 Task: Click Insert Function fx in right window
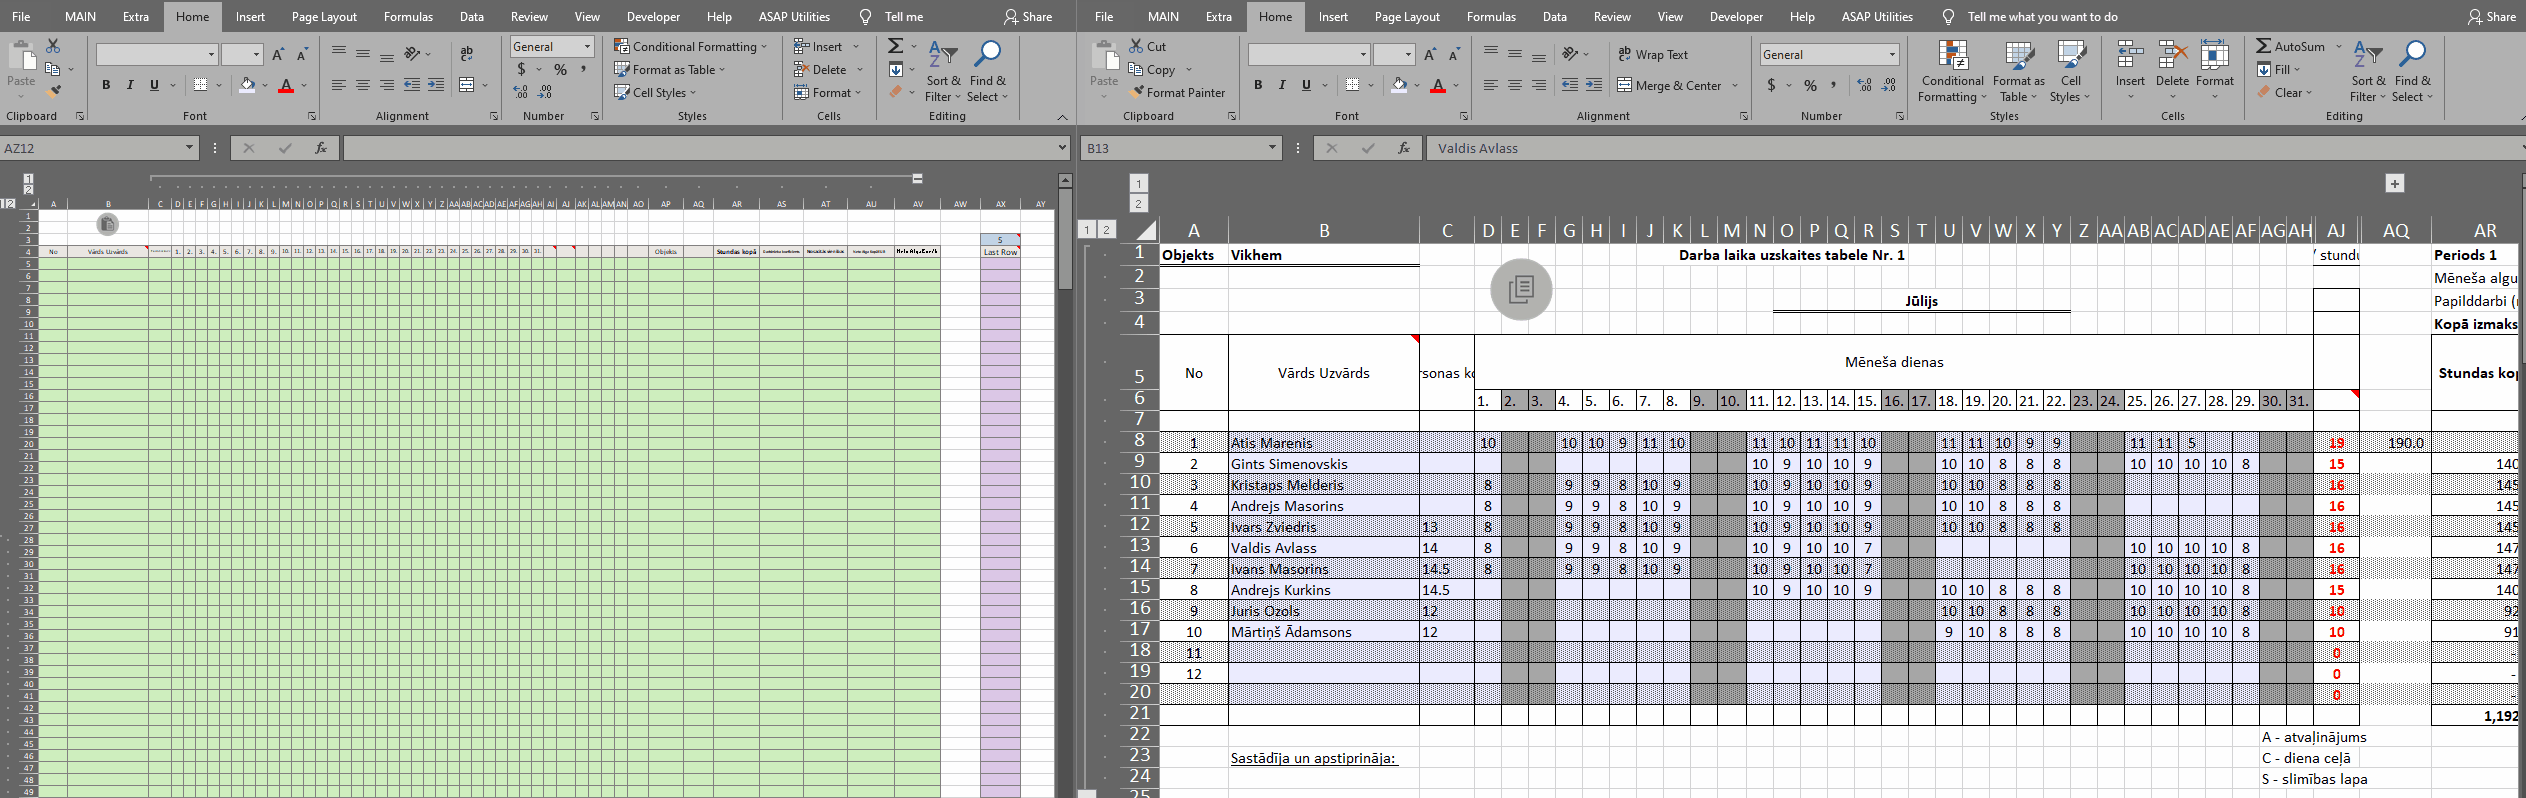click(1404, 148)
